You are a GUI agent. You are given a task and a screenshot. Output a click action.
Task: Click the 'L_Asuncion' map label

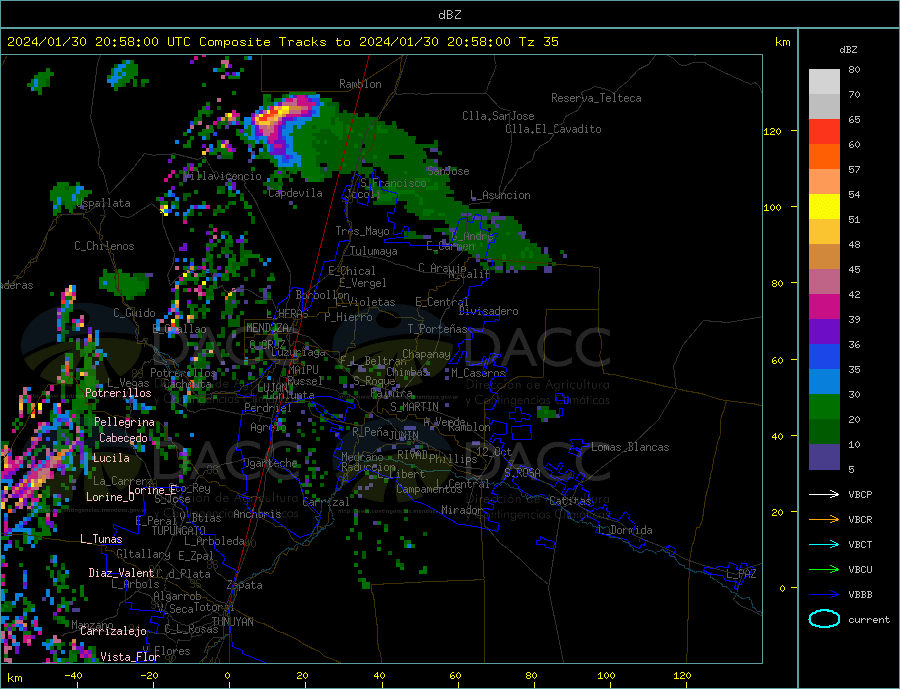click(x=501, y=195)
